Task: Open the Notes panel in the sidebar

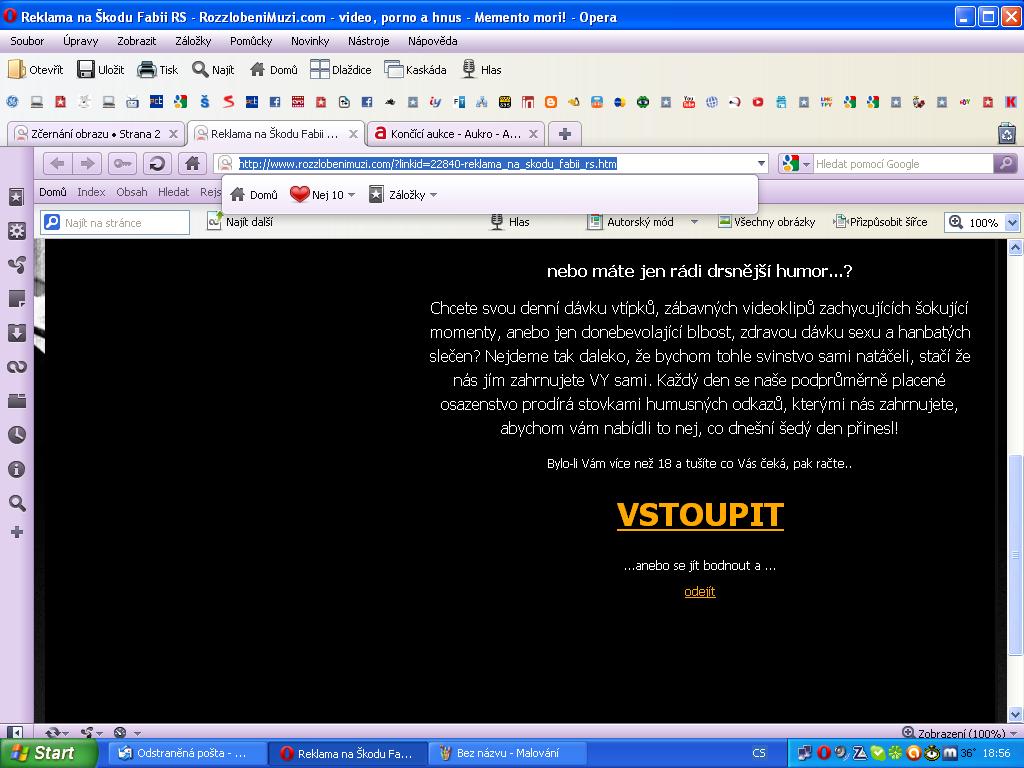Action: click(x=16, y=299)
